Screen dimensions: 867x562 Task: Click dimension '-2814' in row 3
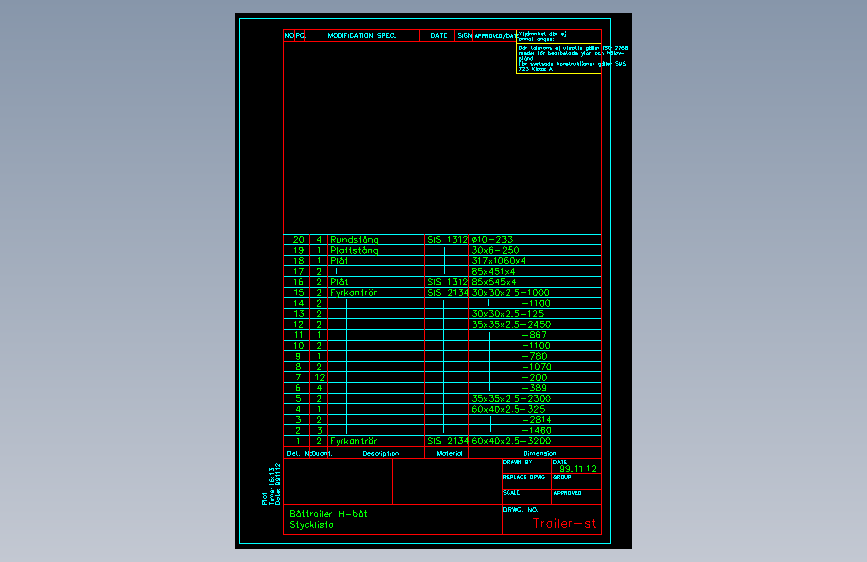[536, 420]
